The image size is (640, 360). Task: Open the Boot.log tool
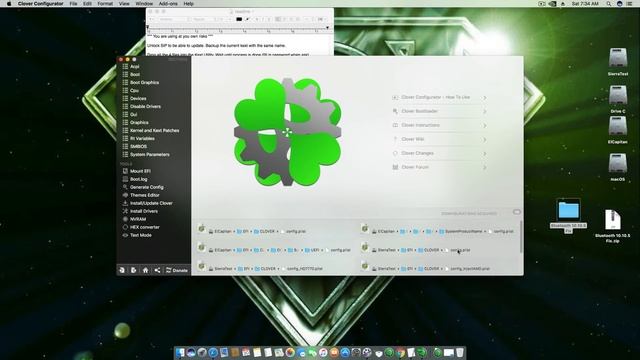tap(138, 179)
